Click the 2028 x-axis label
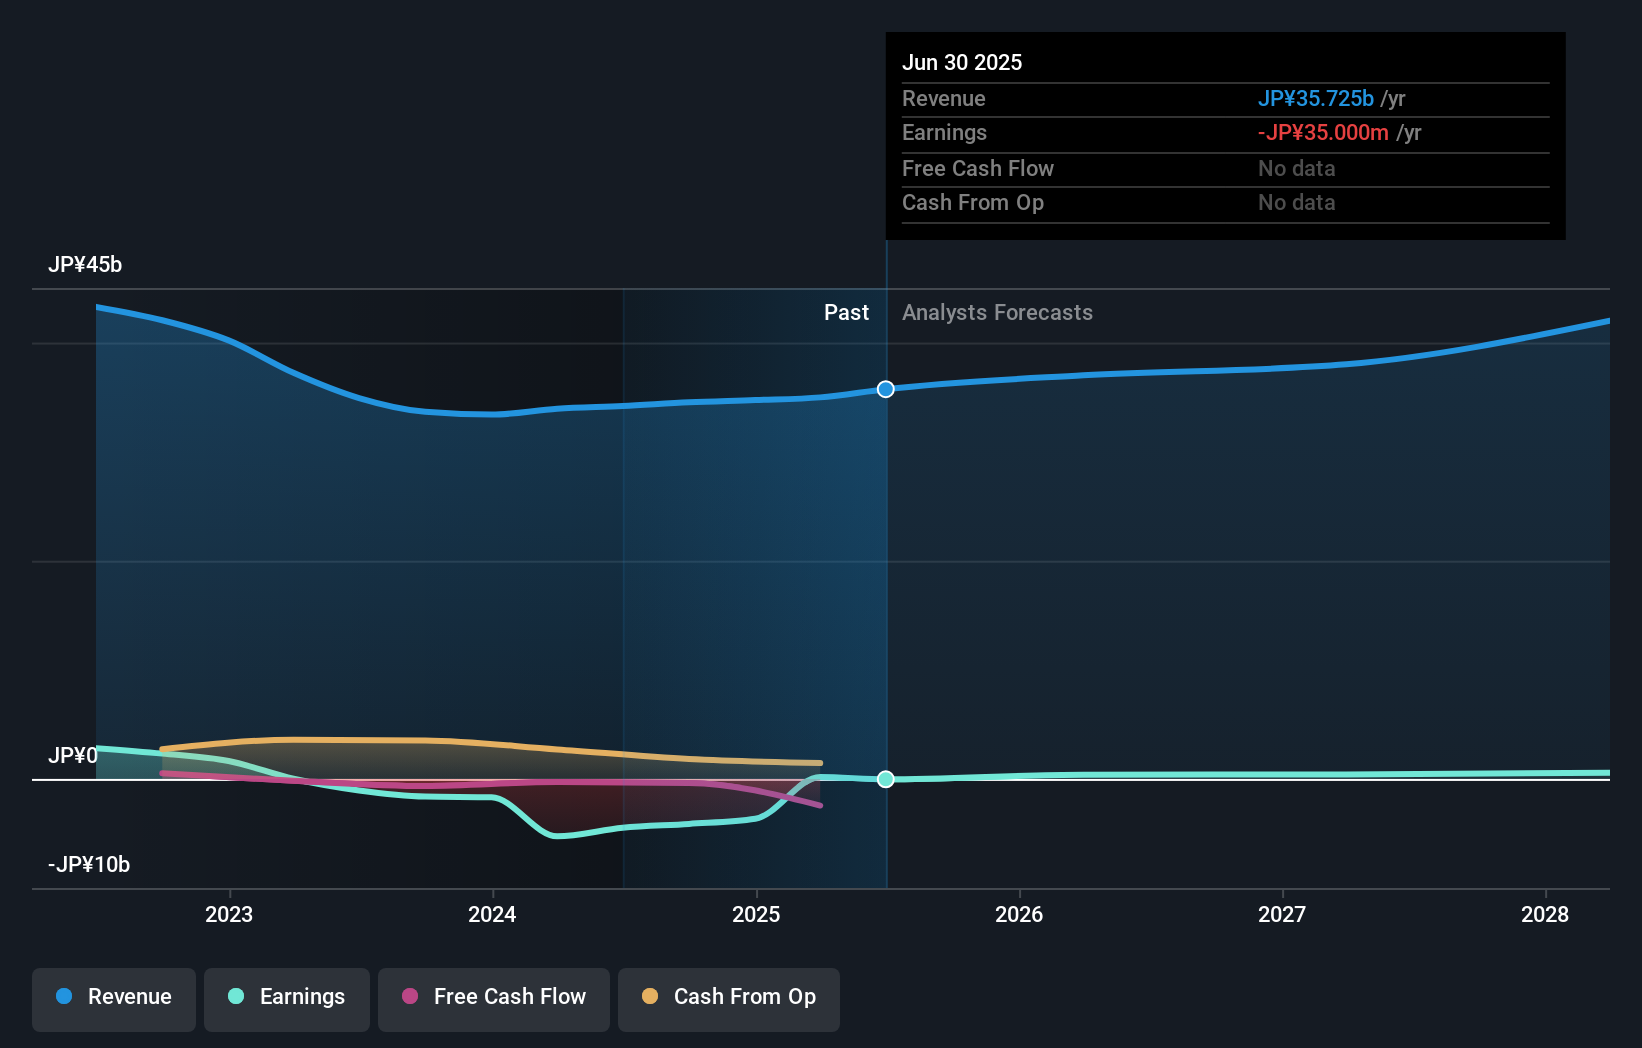Viewport: 1642px width, 1048px height. coord(1545,914)
